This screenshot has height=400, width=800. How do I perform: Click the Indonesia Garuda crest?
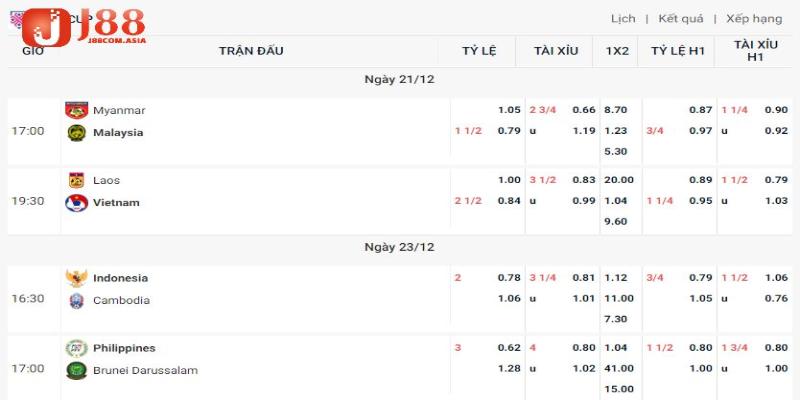77,278
